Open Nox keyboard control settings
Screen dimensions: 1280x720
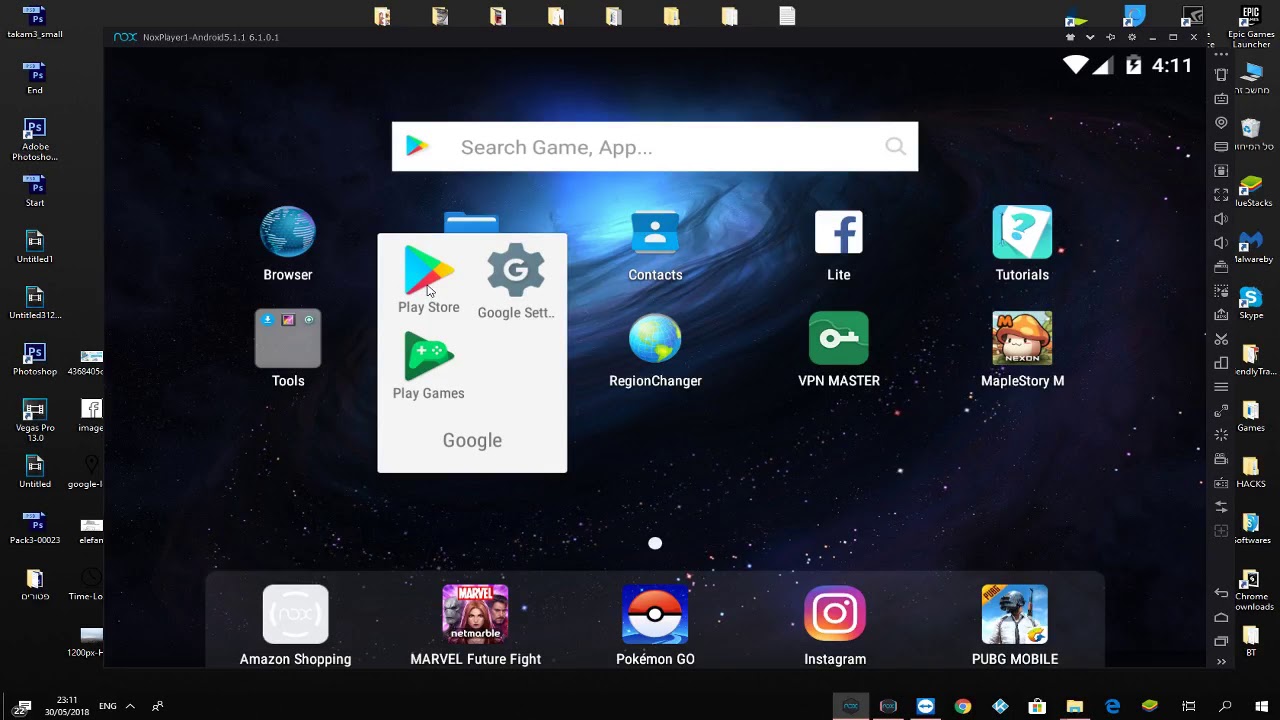(x=1221, y=99)
